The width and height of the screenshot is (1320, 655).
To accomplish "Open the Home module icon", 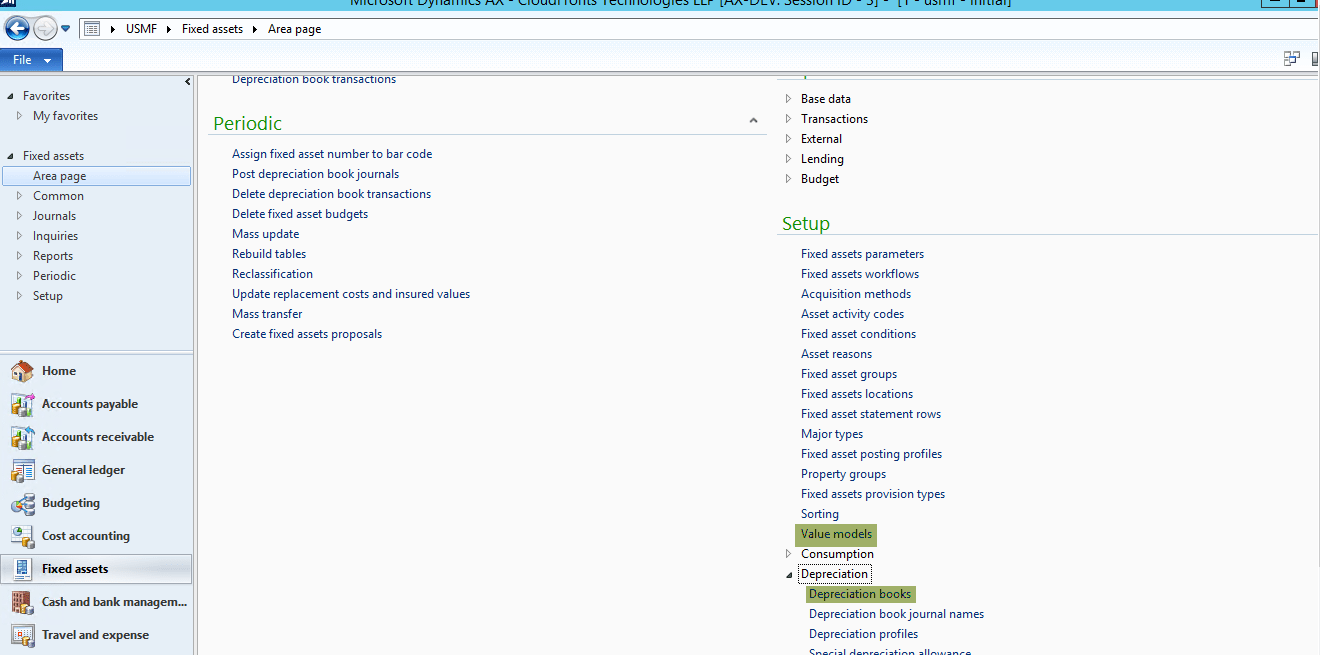I will [22, 371].
